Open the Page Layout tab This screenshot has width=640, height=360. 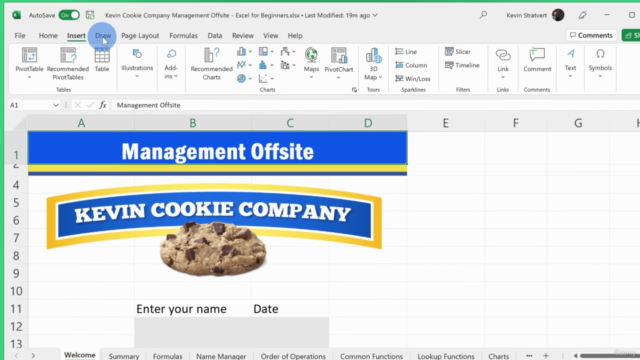pyautogui.click(x=140, y=36)
